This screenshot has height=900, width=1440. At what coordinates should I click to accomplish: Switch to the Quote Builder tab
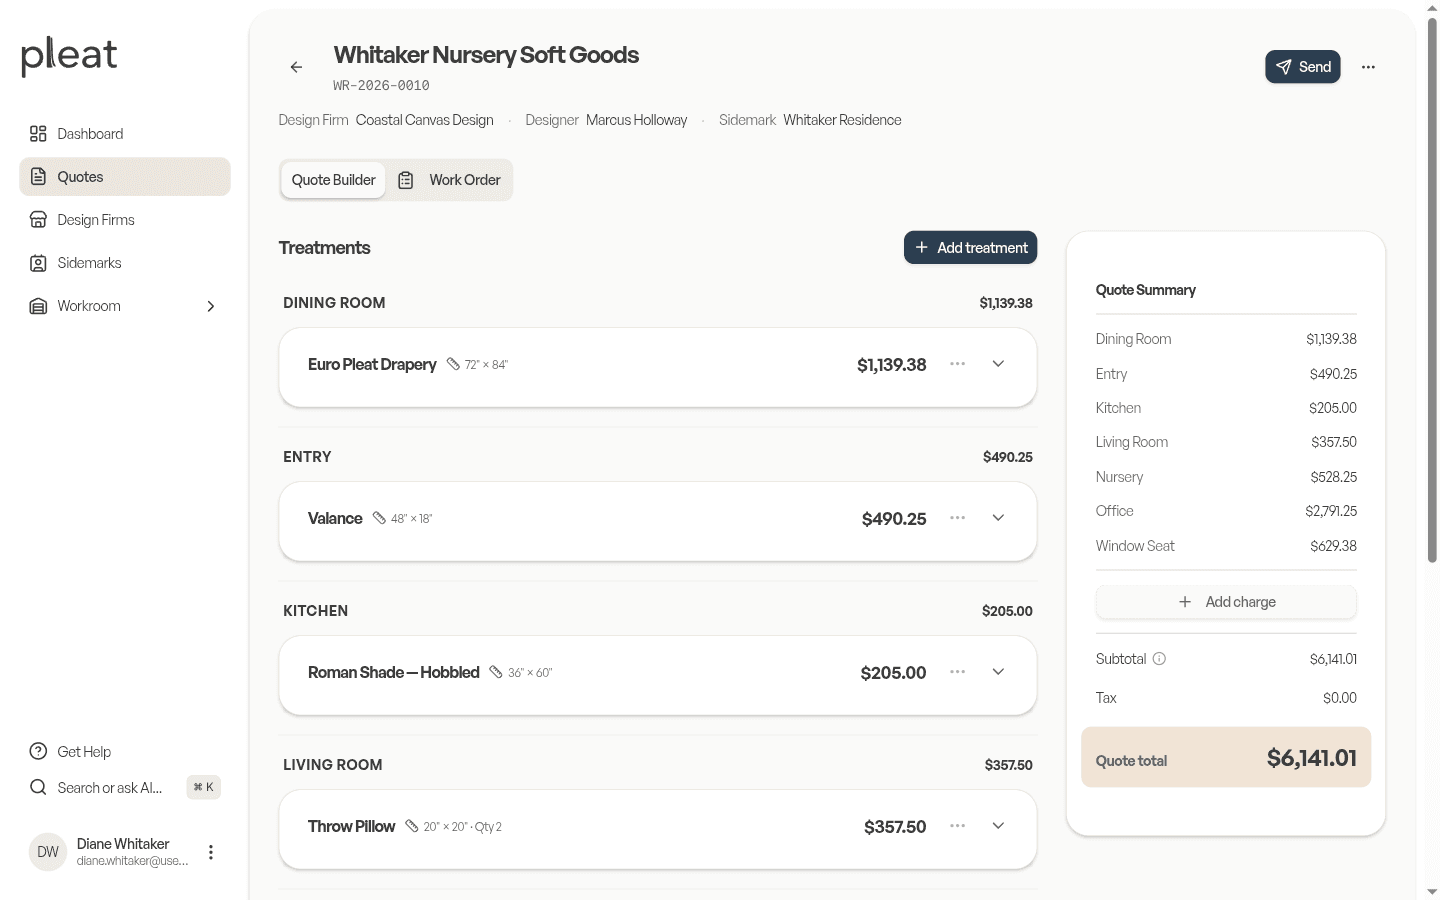[333, 180]
